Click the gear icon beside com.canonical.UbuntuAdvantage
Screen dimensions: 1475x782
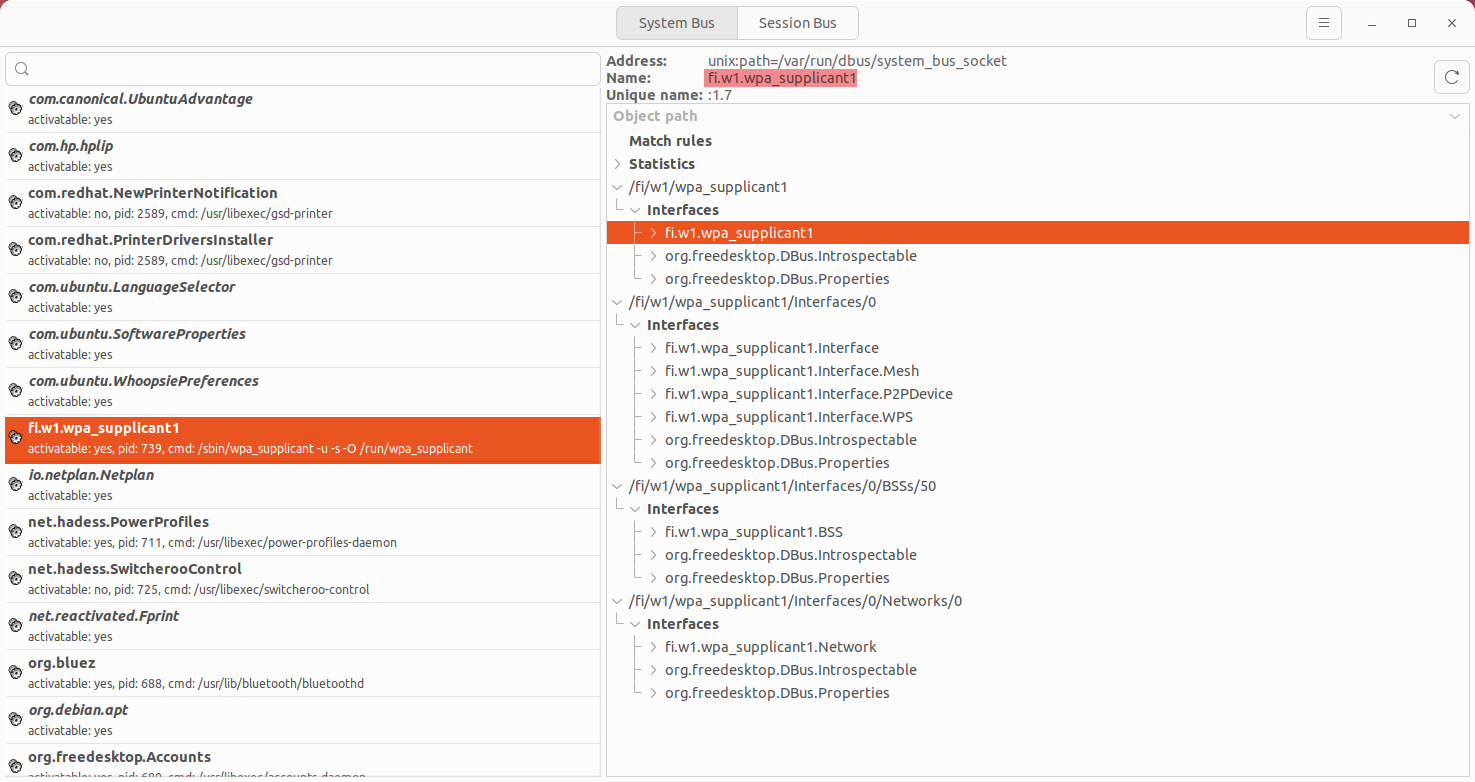tap(16, 108)
